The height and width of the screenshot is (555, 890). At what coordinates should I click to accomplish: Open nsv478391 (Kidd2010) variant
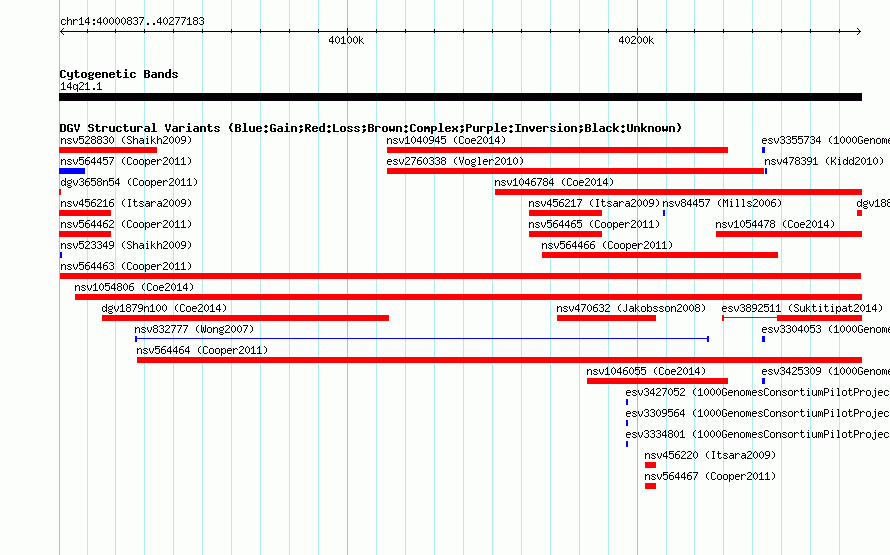point(824,161)
